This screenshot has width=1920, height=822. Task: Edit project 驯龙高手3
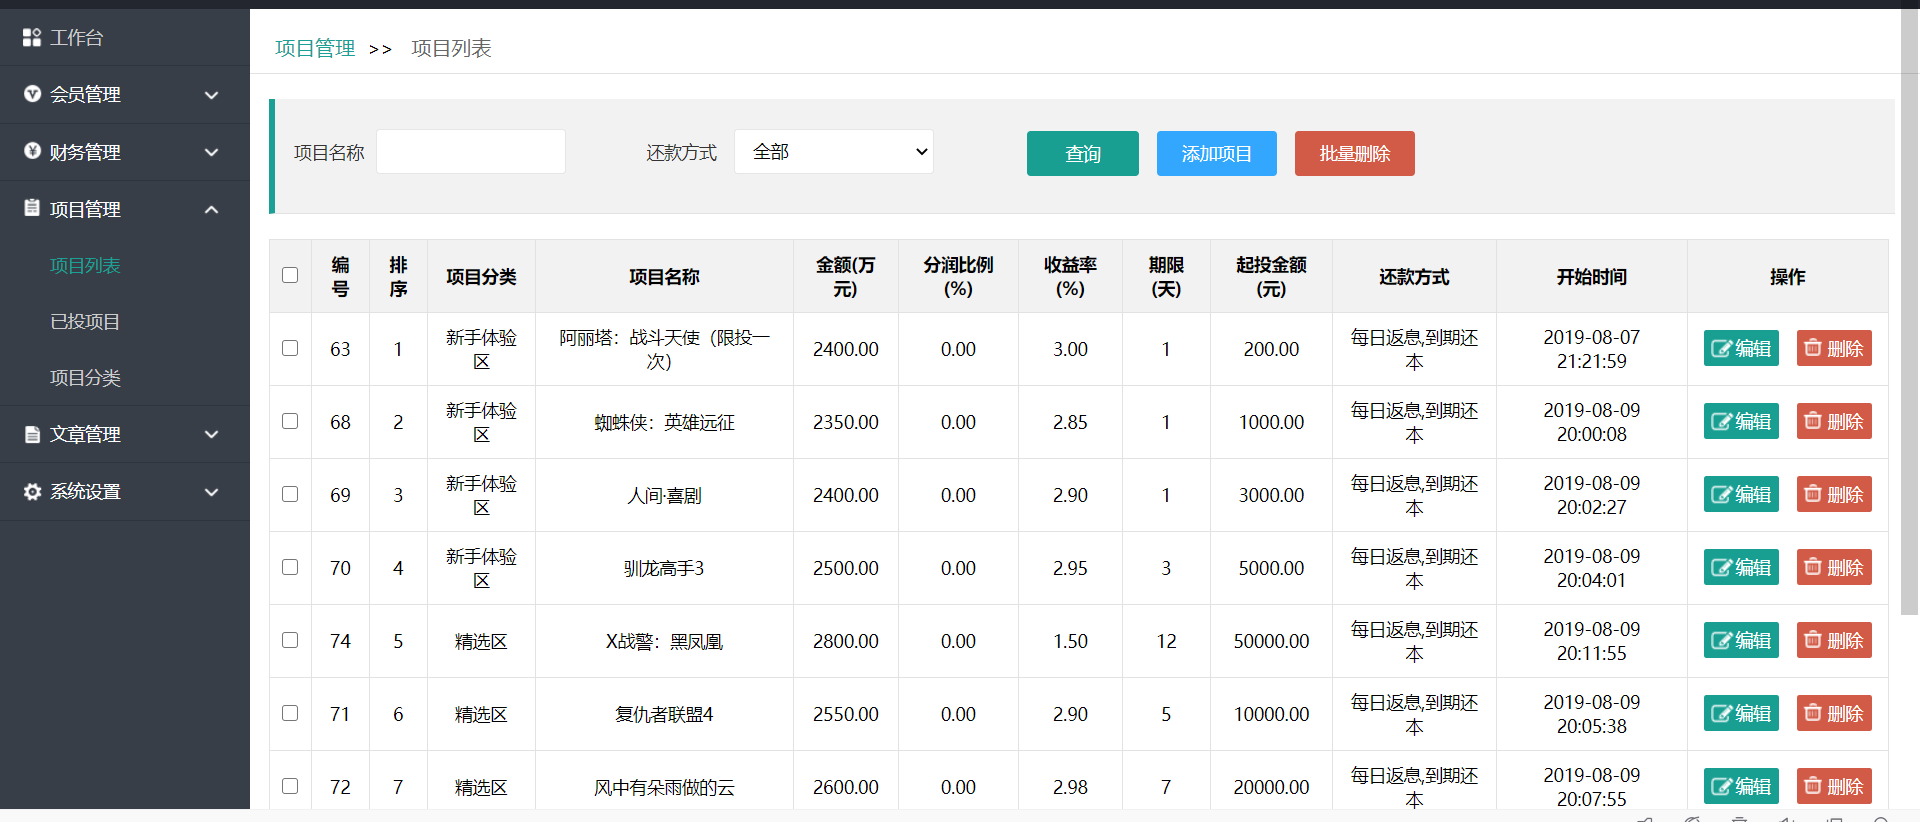click(1741, 567)
